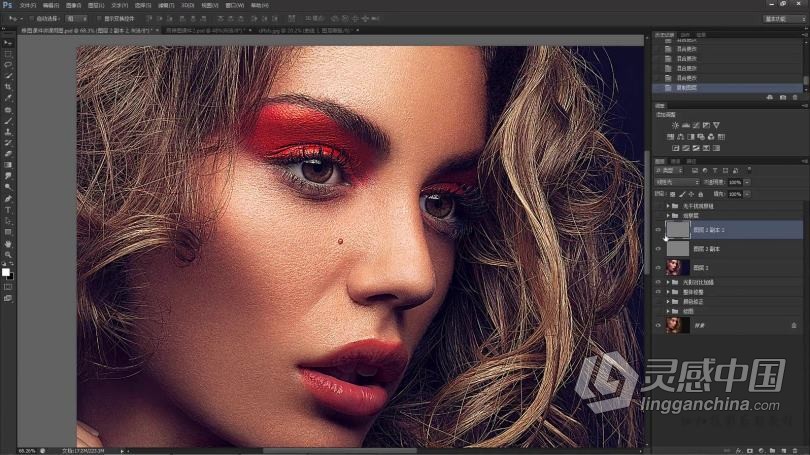Open the Opacity slider dropdown arrow
The width and height of the screenshot is (810, 455).
[x=747, y=182]
